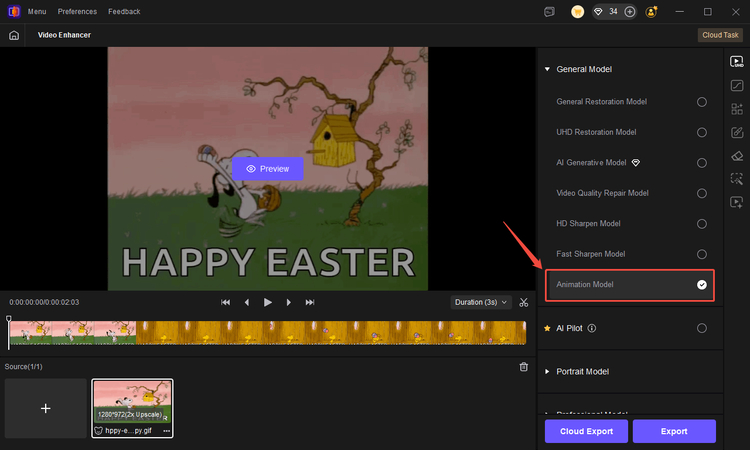The height and width of the screenshot is (450, 750).
Task: Click the Video Enhancer tab title
Action: click(x=64, y=35)
